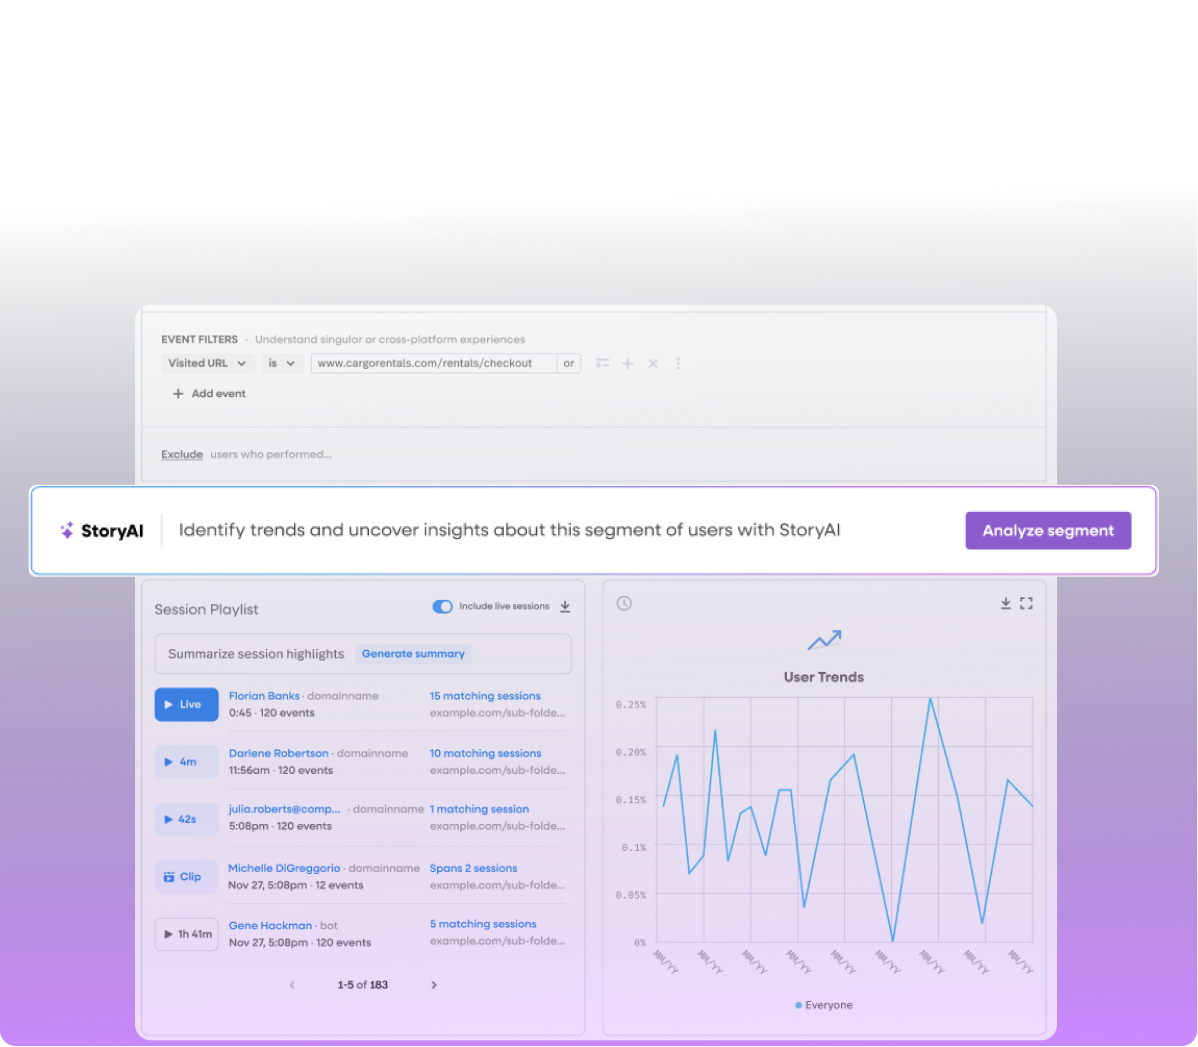Click the User Trends line chart

tap(844, 819)
